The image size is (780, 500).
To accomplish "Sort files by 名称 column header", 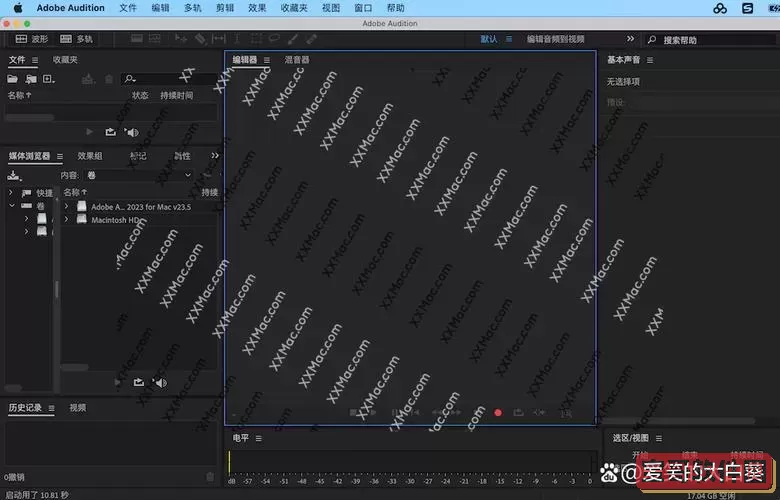I will point(19,95).
